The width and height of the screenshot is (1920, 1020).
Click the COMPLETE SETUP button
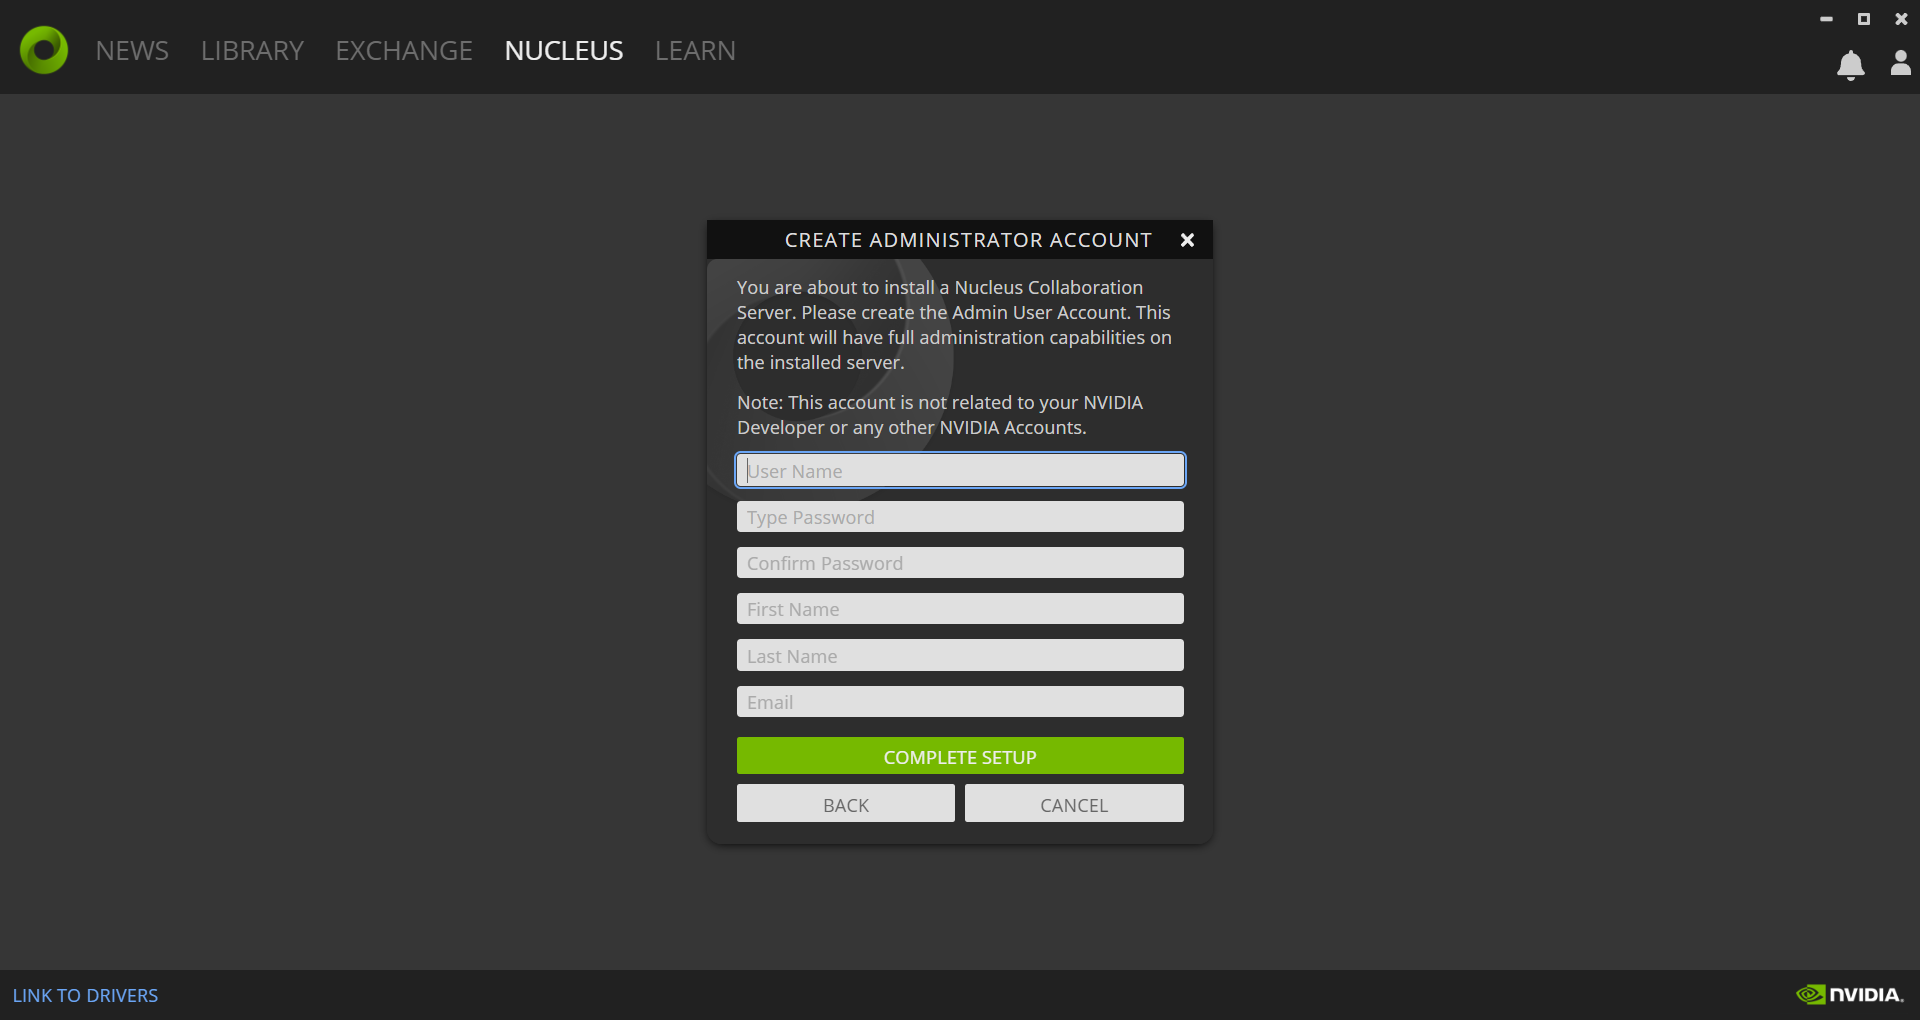point(960,756)
